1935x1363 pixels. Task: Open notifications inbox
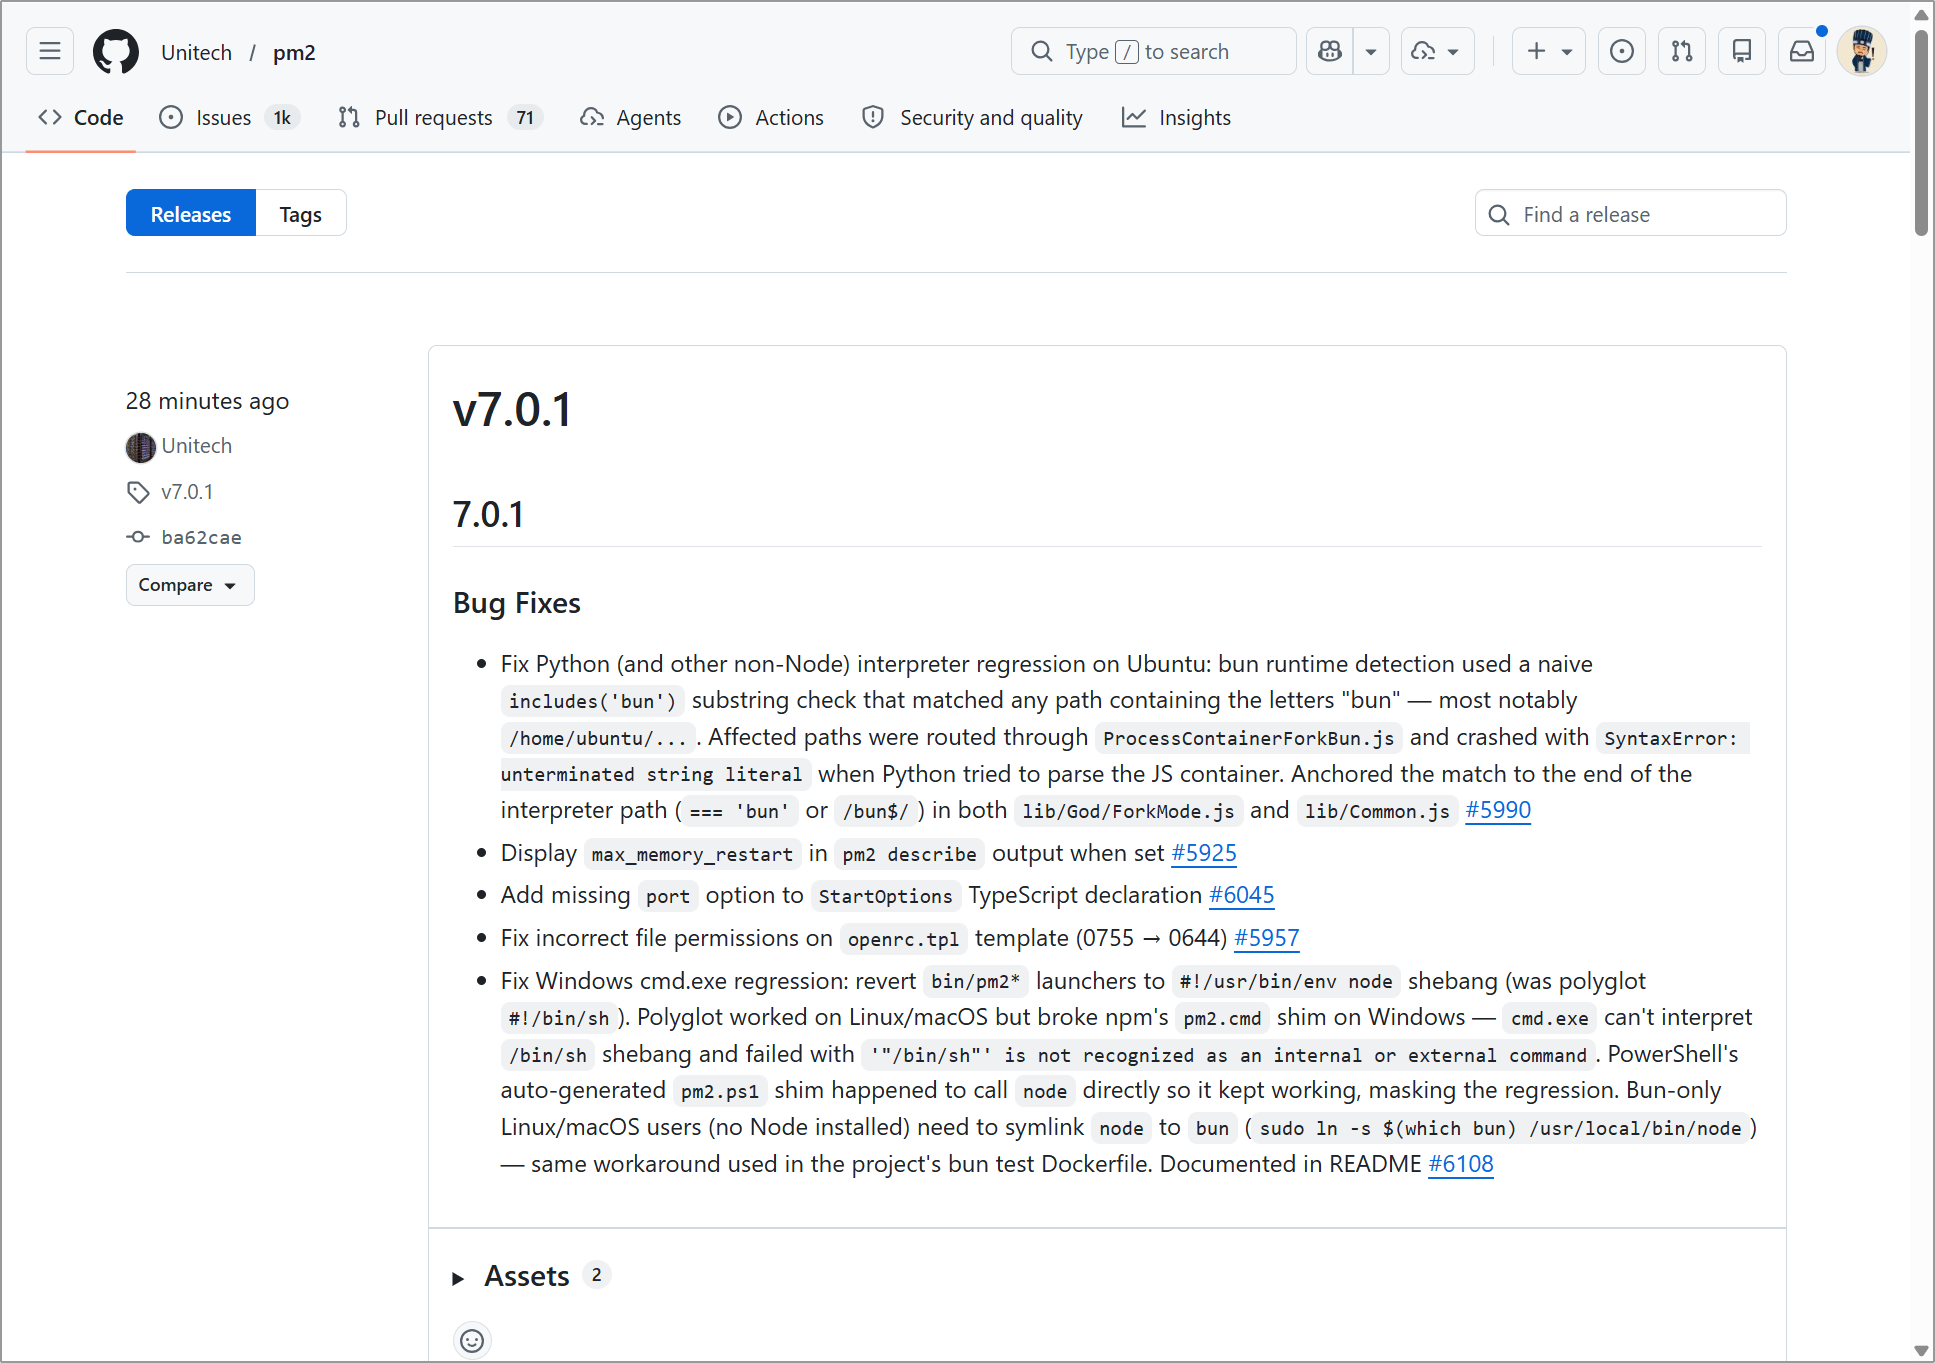tap(1802, 51)
